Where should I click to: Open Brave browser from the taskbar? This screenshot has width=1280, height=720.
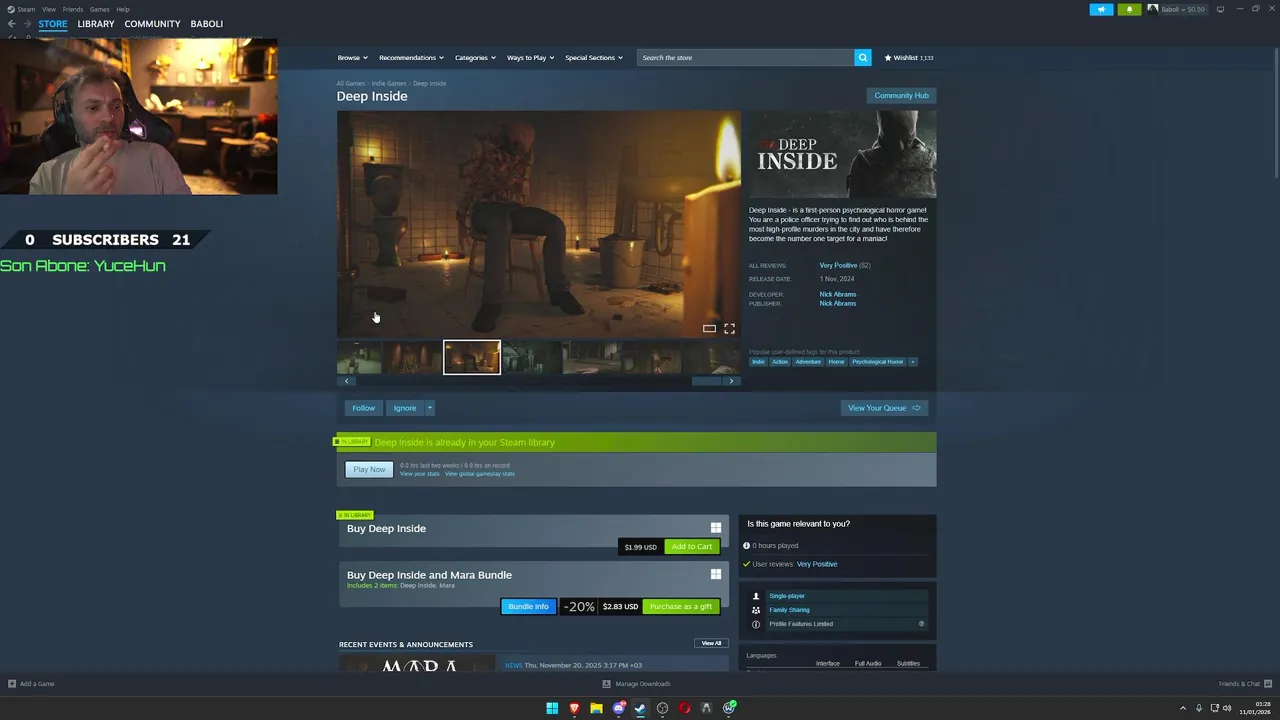tap(574, 708)
